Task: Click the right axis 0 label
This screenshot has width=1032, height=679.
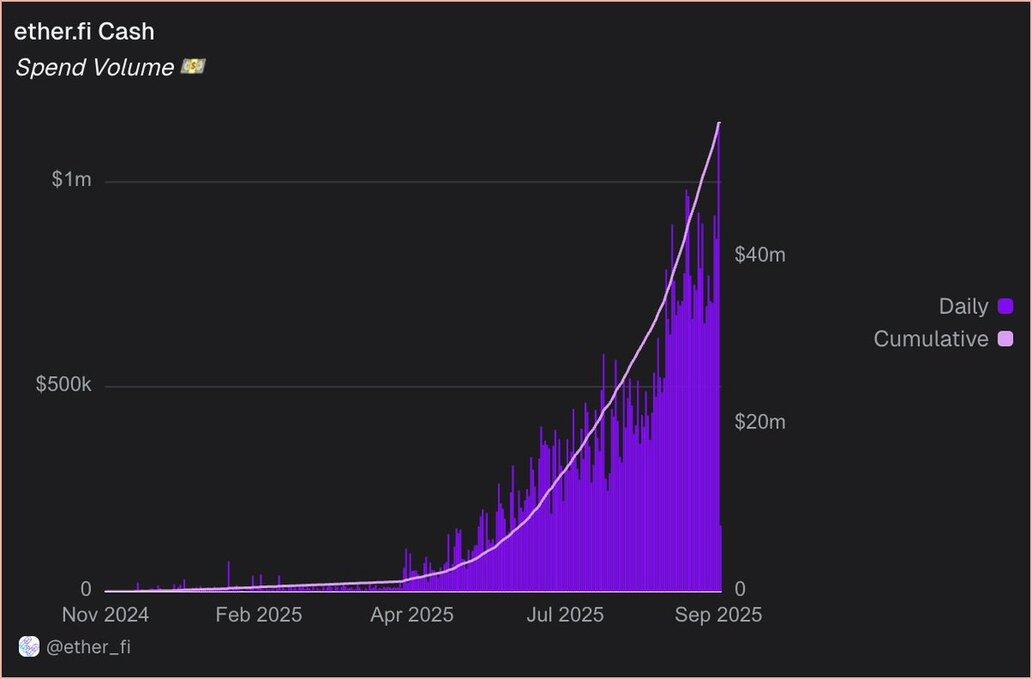Action: click(x=740, y=589)
